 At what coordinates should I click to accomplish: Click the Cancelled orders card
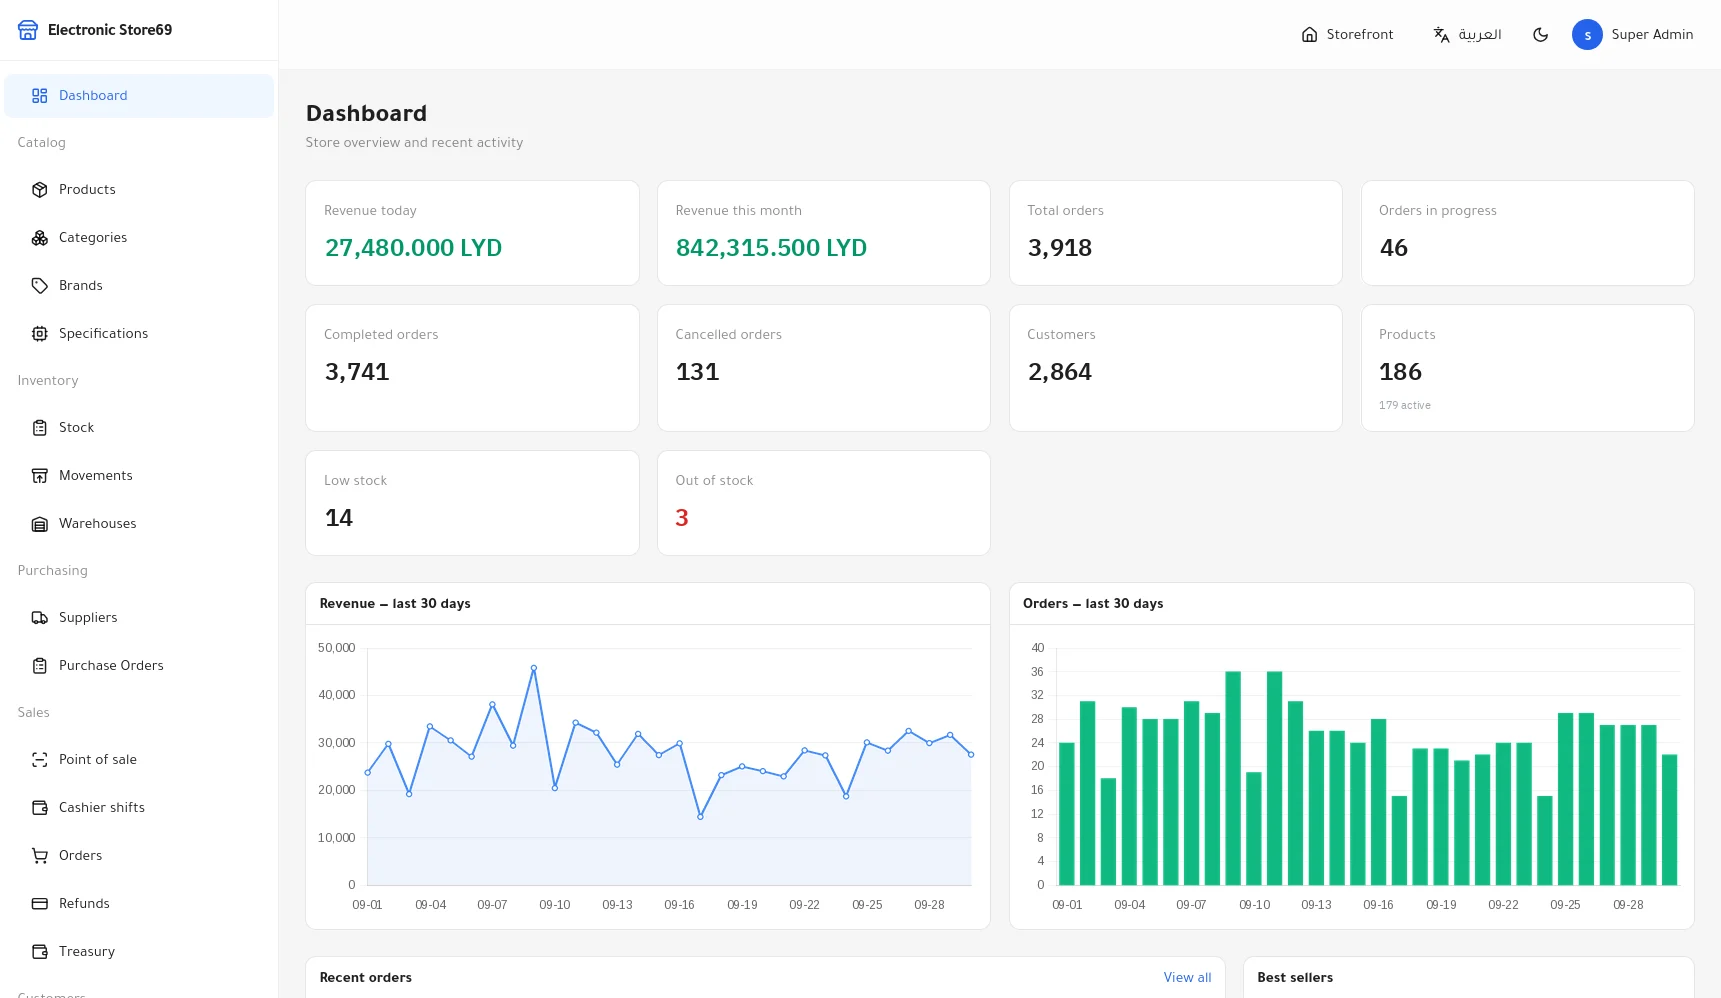(x=824, y=368)
